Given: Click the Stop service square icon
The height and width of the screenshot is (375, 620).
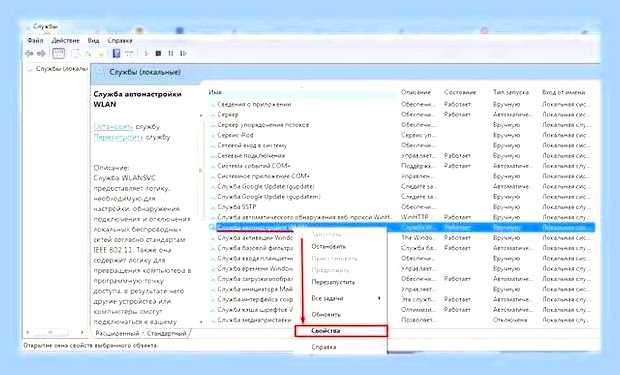Looking at the screenshot, I should [x=158, y=53].
